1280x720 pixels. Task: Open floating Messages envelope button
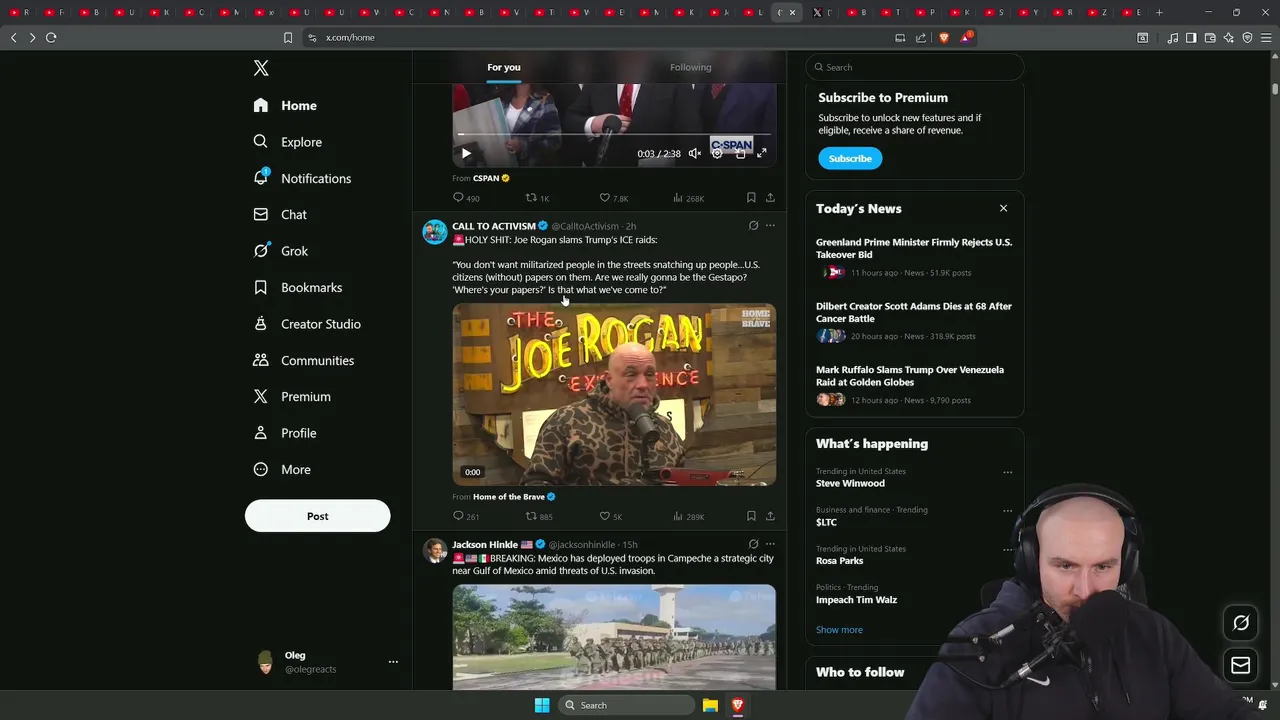1241,666
